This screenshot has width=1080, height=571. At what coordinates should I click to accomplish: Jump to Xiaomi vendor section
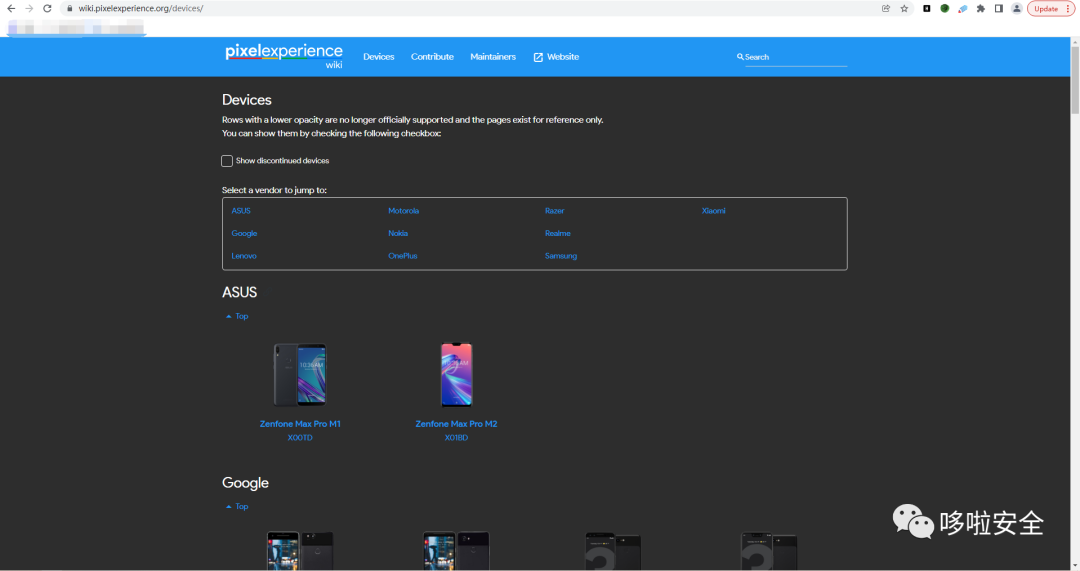tap(714, 211)
